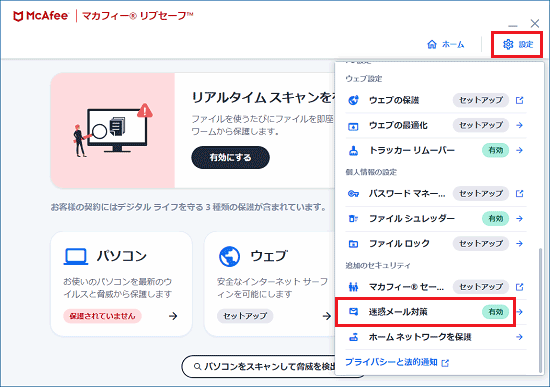Screen dimensions: 550x387
Task: Click the arrow next to ファイル シュレッダー
Action: [x=519, y=218]
